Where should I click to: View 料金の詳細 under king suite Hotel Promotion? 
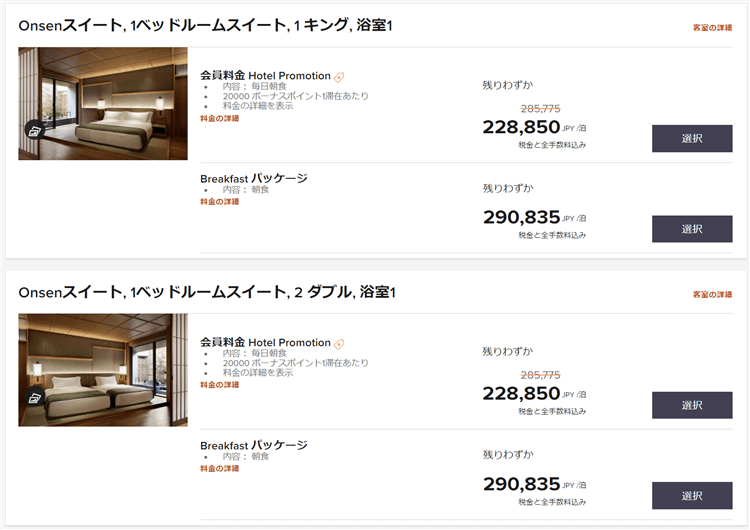[x=220, y=119]
